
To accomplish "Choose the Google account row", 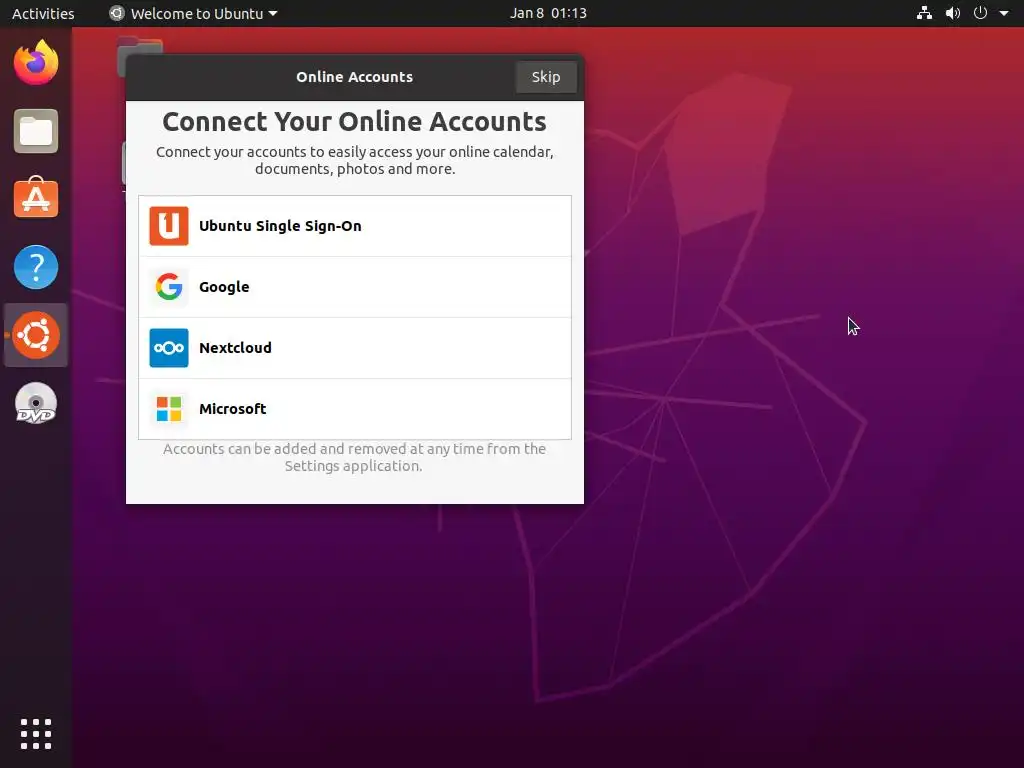I will pyautogui.click(x=355, y=287).
